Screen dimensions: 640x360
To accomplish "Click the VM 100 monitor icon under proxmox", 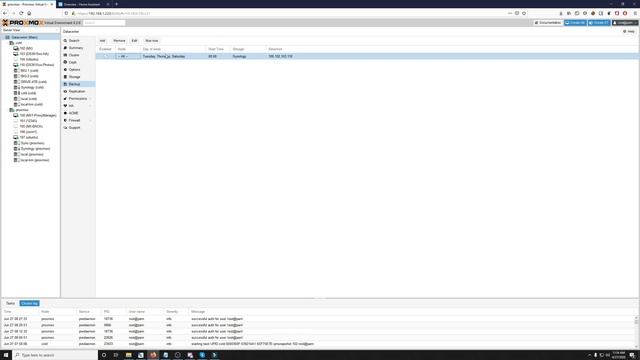I will [16, 116].
